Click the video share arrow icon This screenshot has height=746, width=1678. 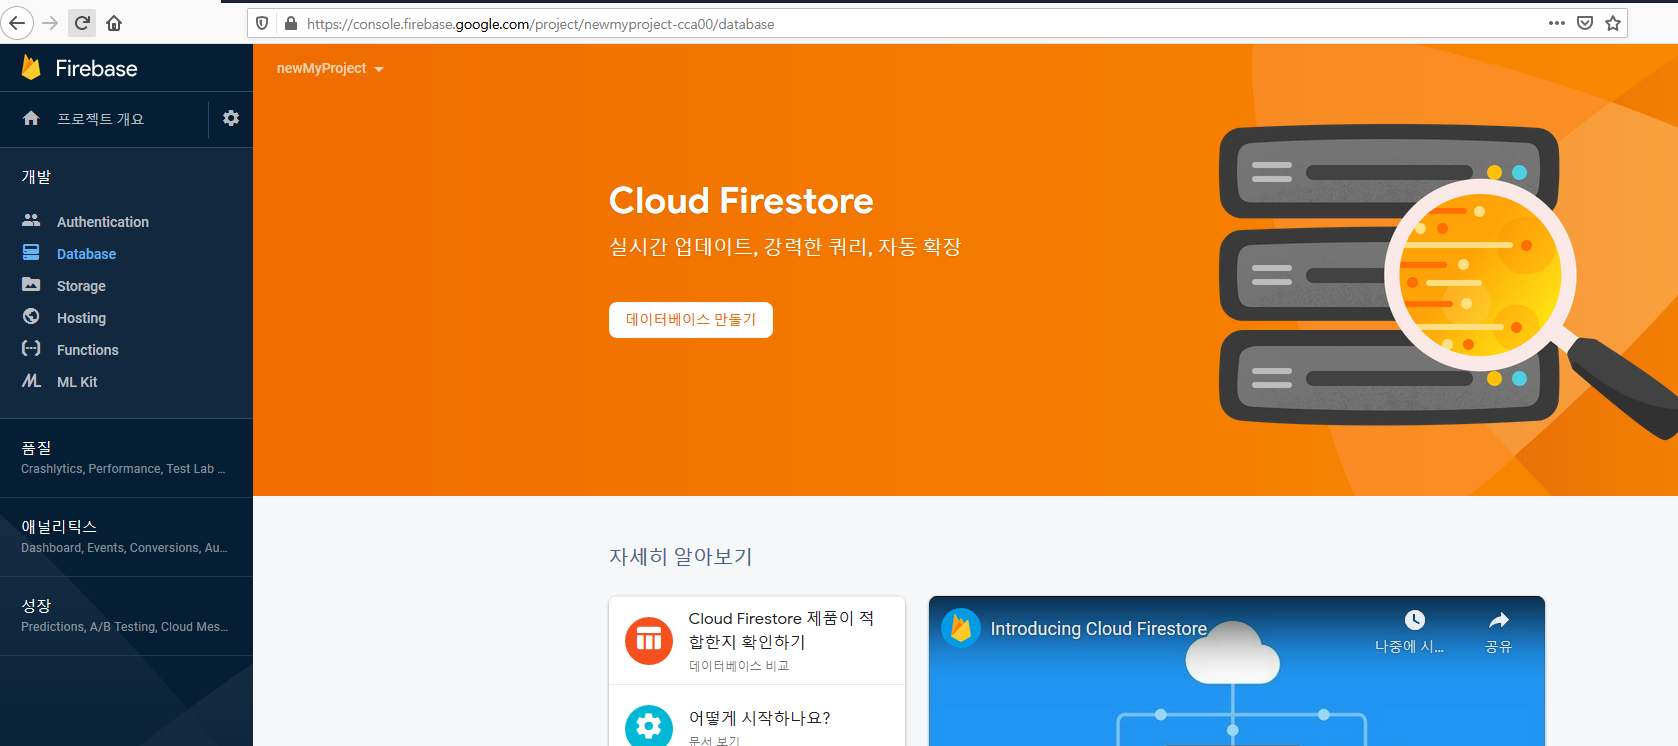[1498, 620]
